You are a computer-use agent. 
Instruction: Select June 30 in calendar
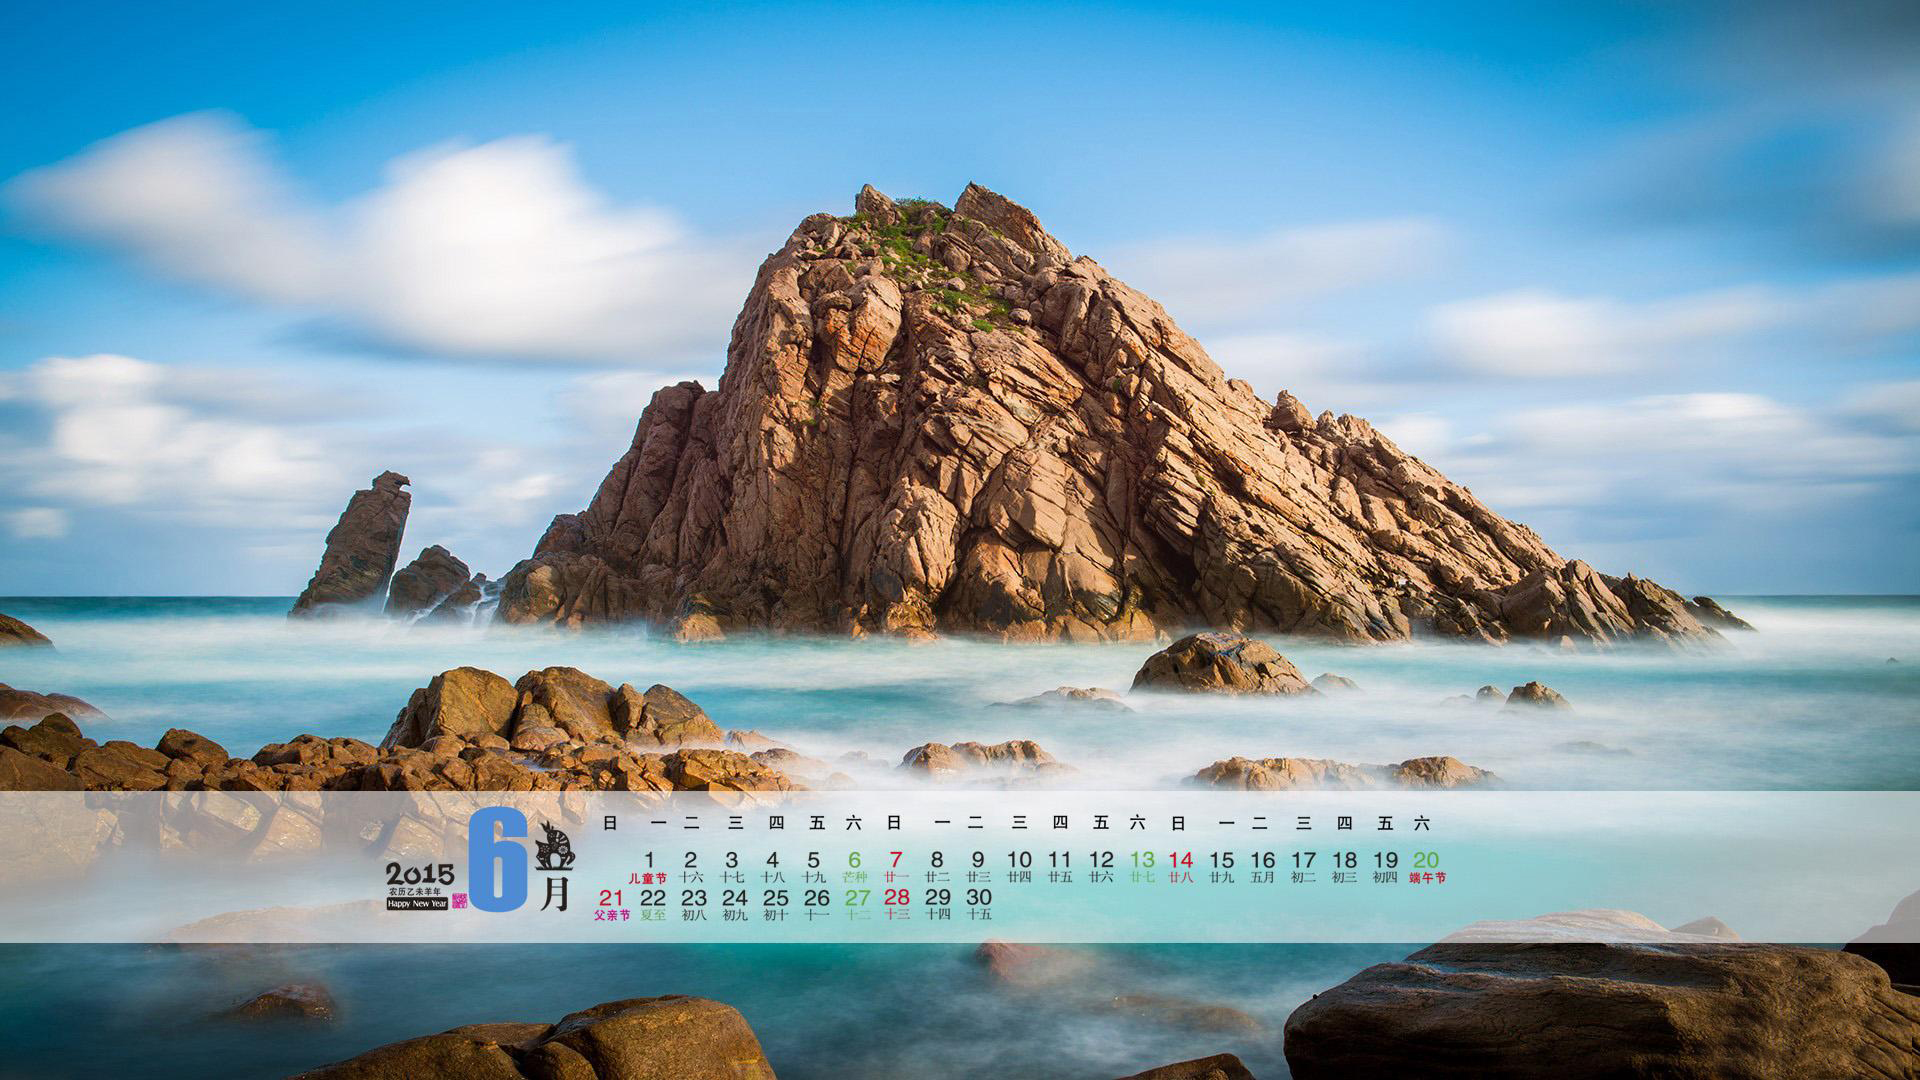[979, 898]
